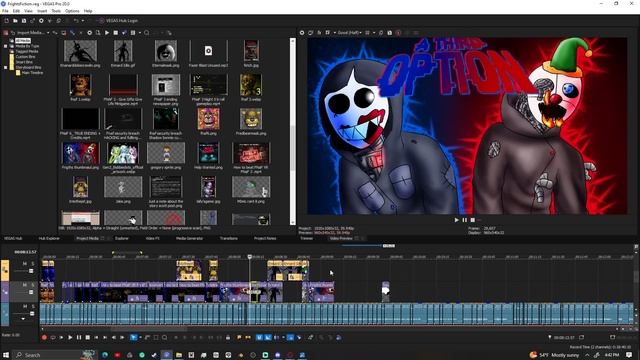Open the Project Media views dropdown arrow
The image size is (640, 360).
(x=140, y=33)
